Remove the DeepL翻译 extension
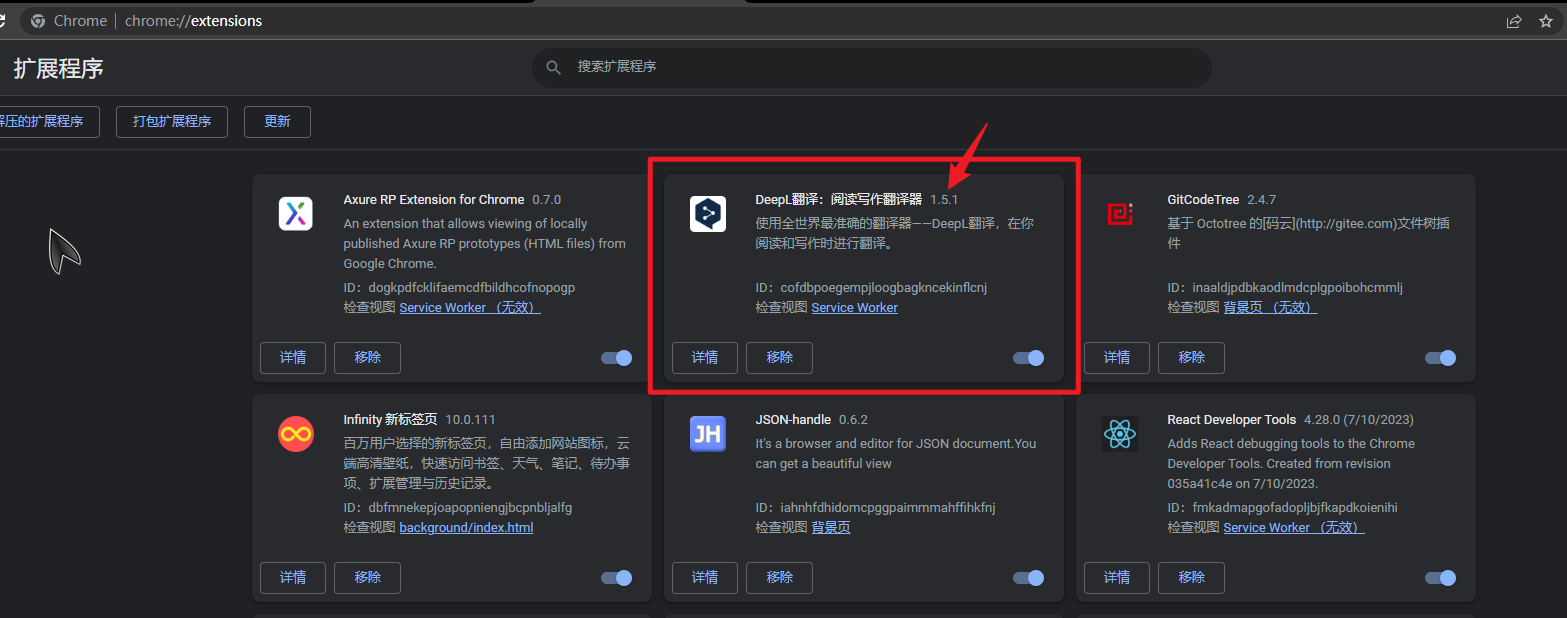Screen dimensions: 1567x618 coord(779,358)
